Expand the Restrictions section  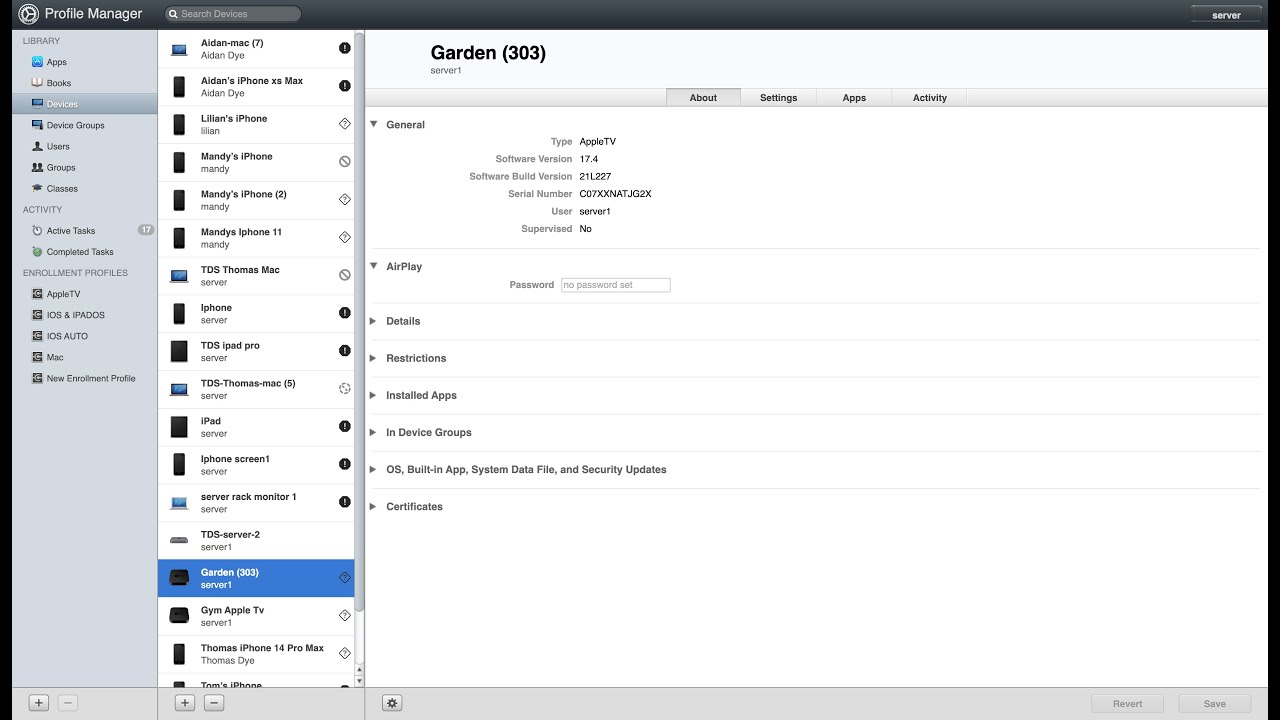[x=374, y=358]
